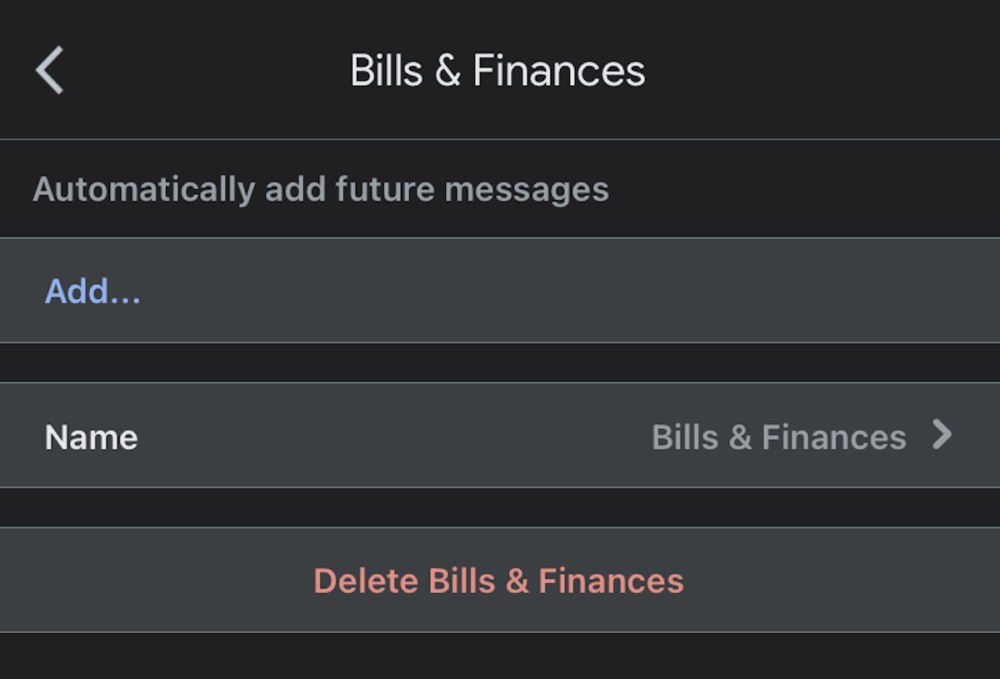Click the Bills & Finances name value

(778, 437)
